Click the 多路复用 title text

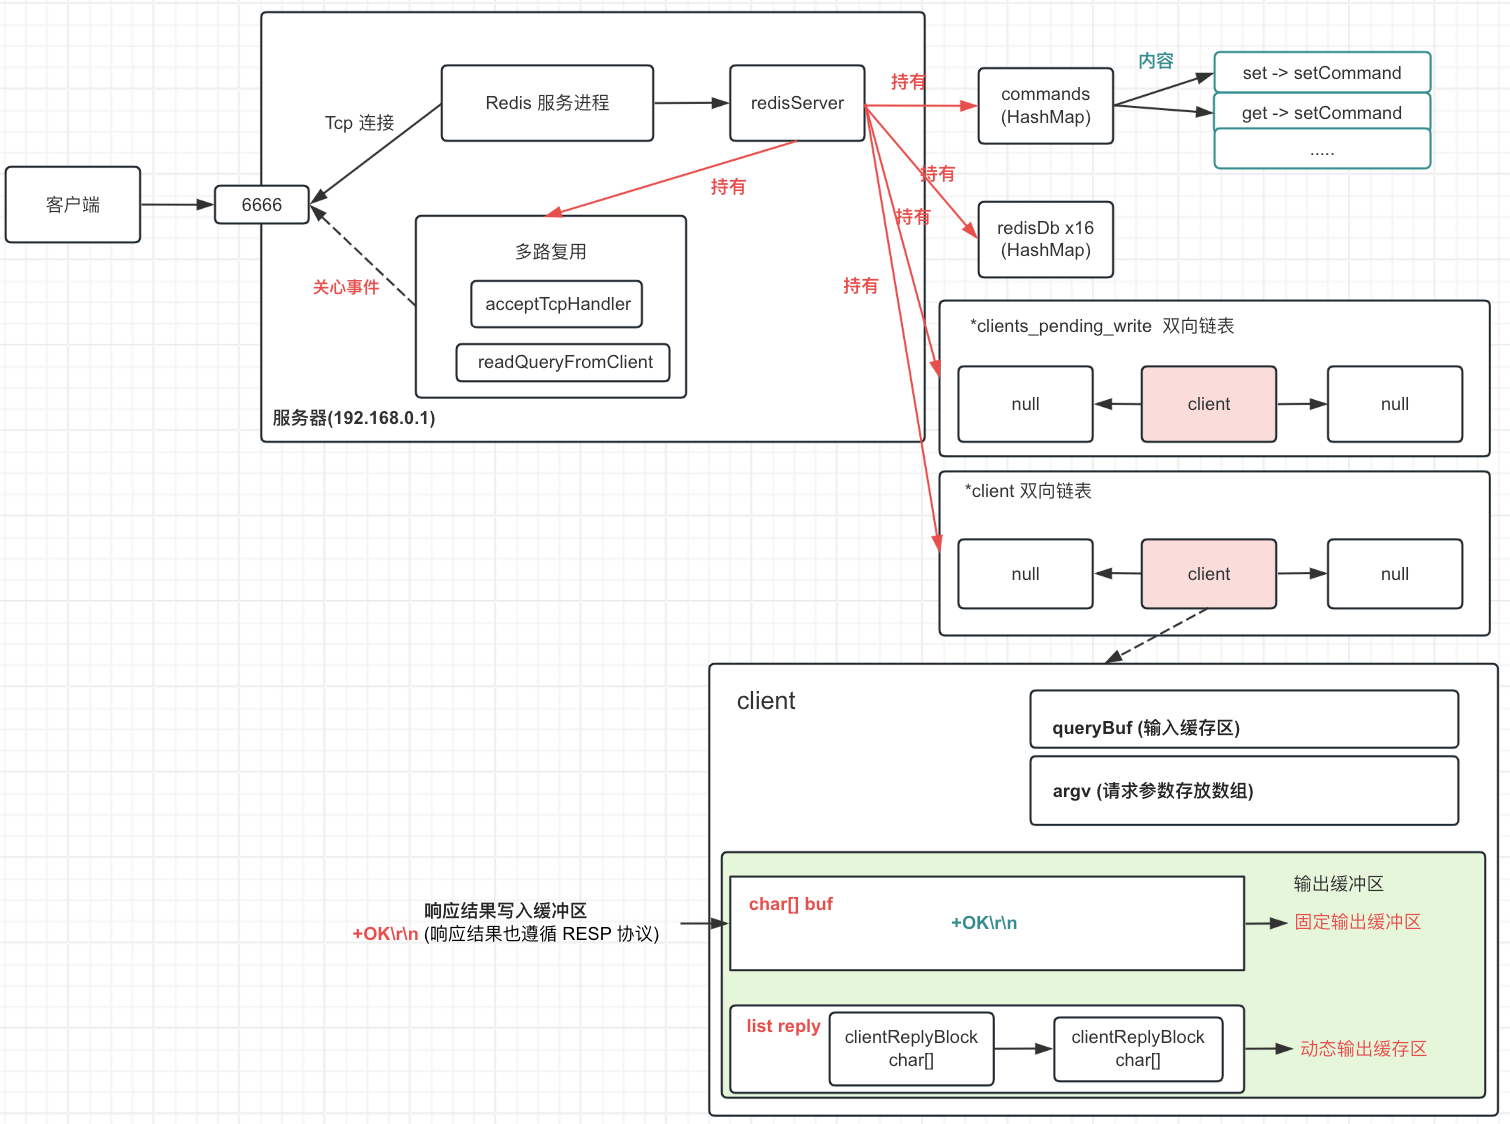point(551,252)
